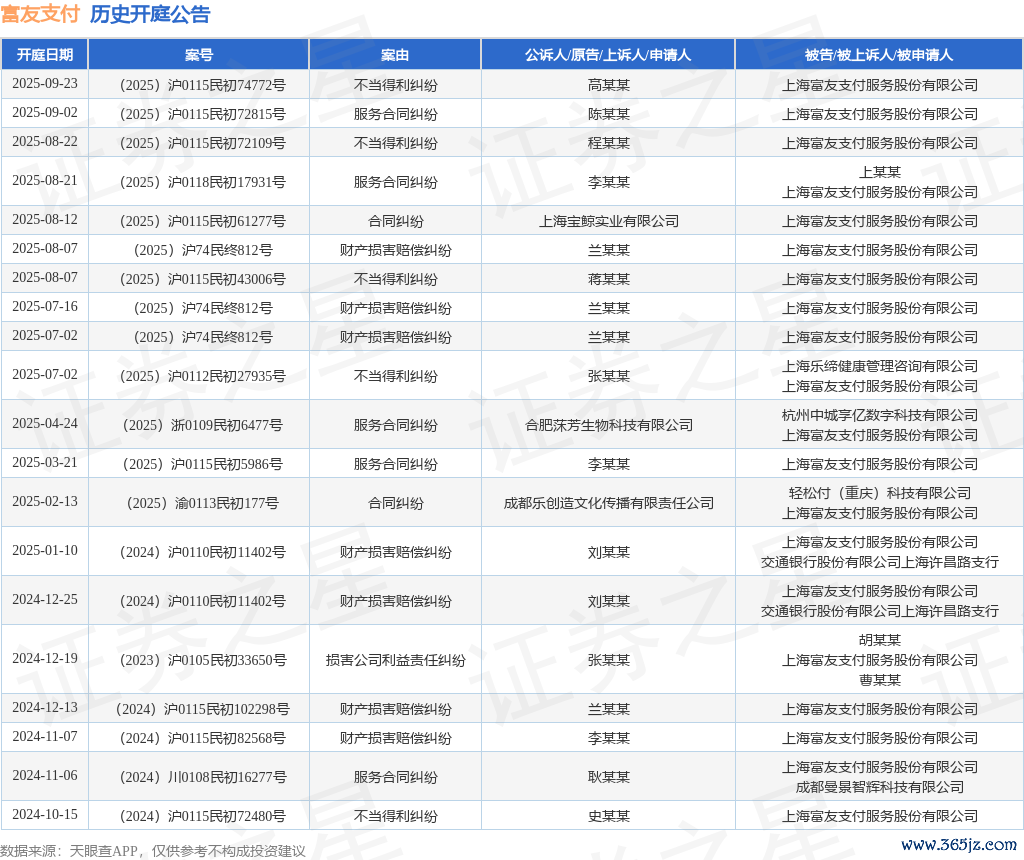Click defendant 上海乐缔健康管理咨询有限公司

coord(879,366)
